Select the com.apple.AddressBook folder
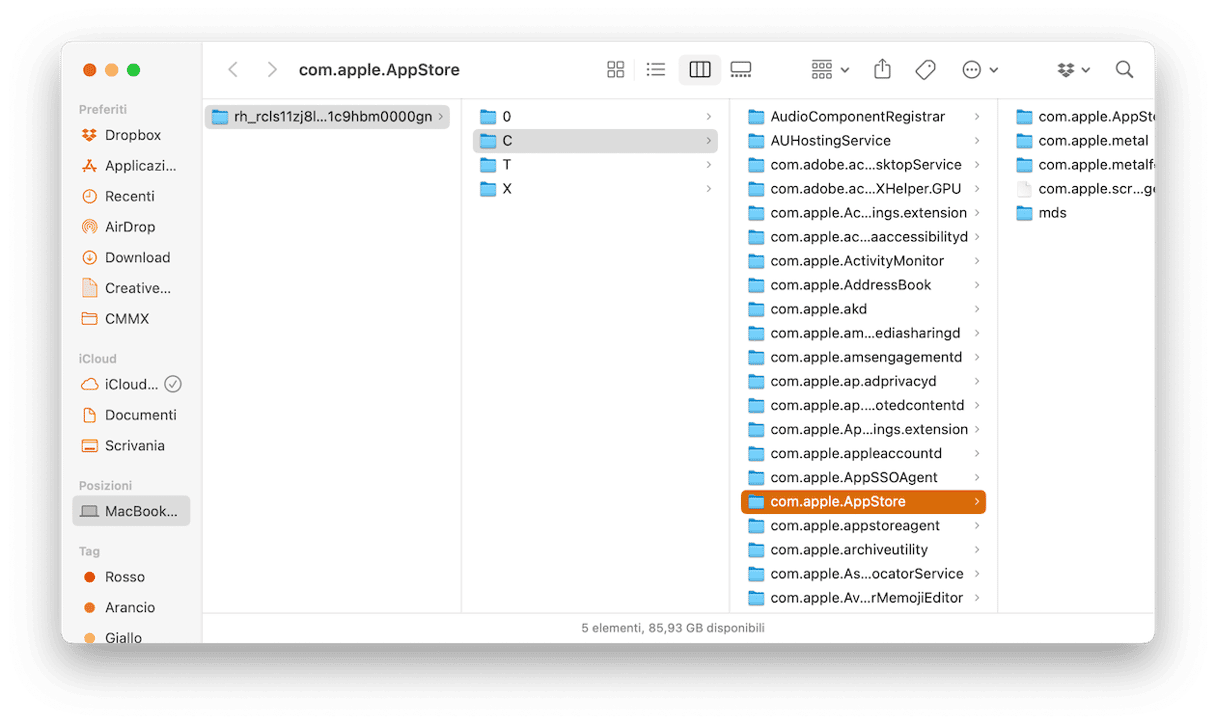The height and width of the screenshot is (724, 1216). pyautogui.click(x=863, y=284)
